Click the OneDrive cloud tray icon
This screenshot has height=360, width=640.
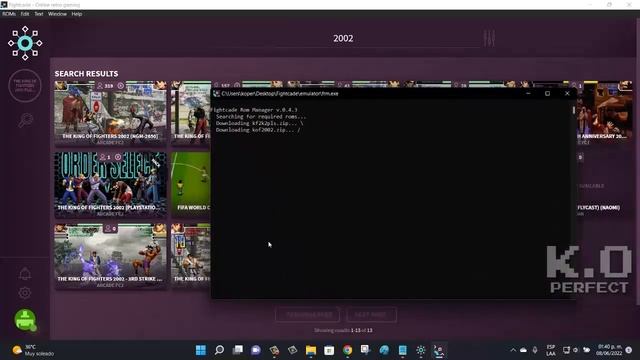click(x=523, y=350)
